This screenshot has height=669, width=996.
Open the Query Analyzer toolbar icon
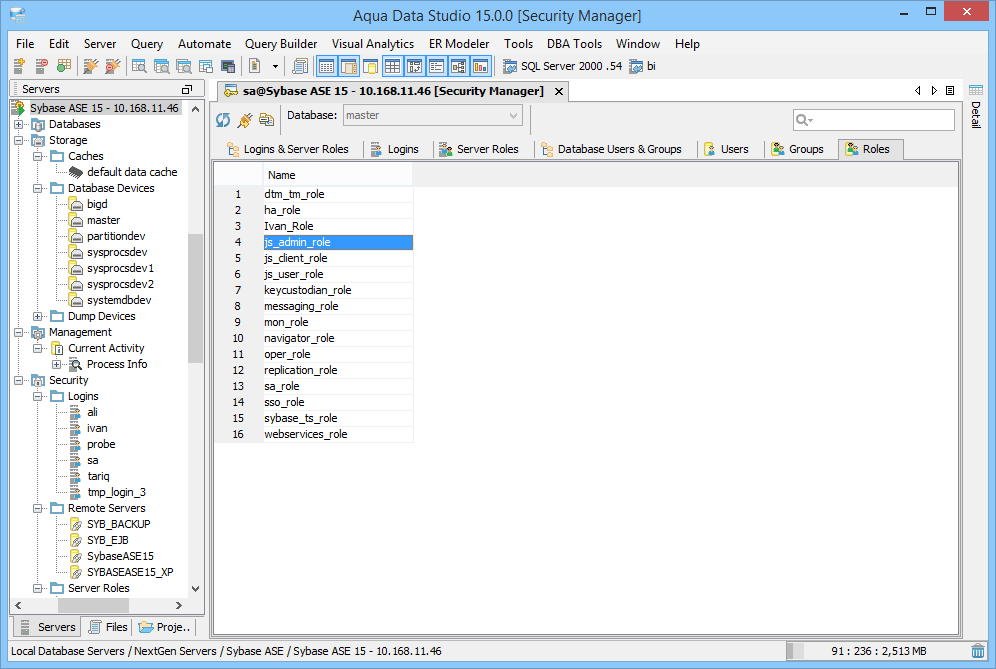point(138,65)
